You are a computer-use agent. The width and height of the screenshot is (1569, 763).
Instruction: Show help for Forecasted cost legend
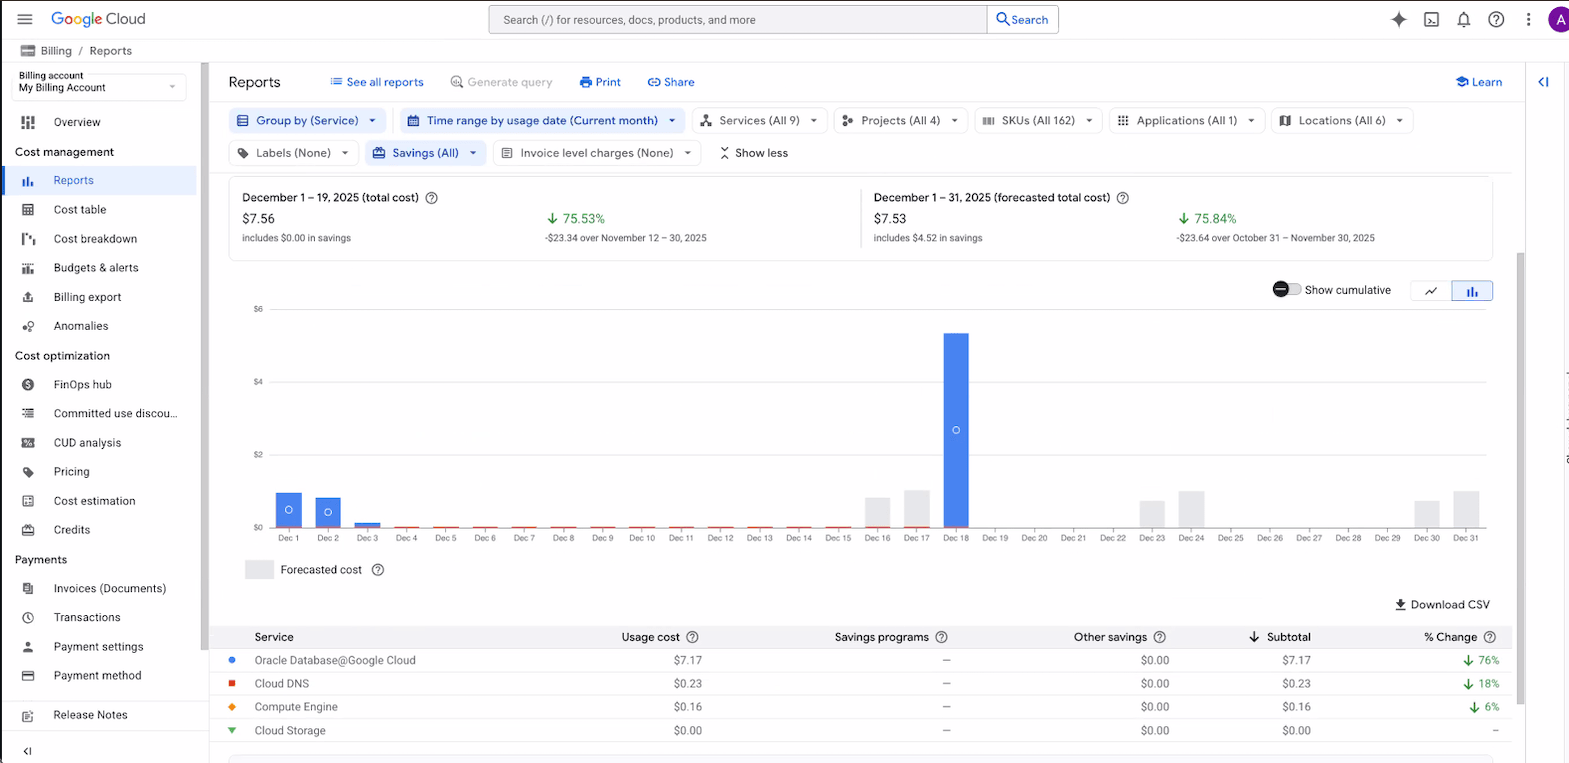click(x=378, y=570)
